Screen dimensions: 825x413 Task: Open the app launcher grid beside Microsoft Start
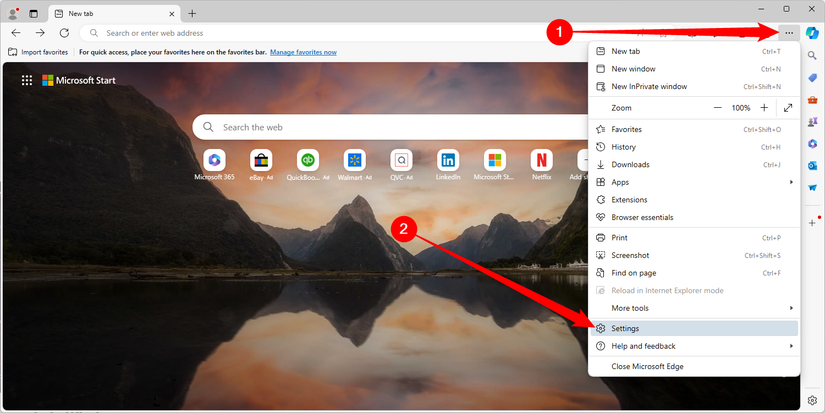point(27,80)
